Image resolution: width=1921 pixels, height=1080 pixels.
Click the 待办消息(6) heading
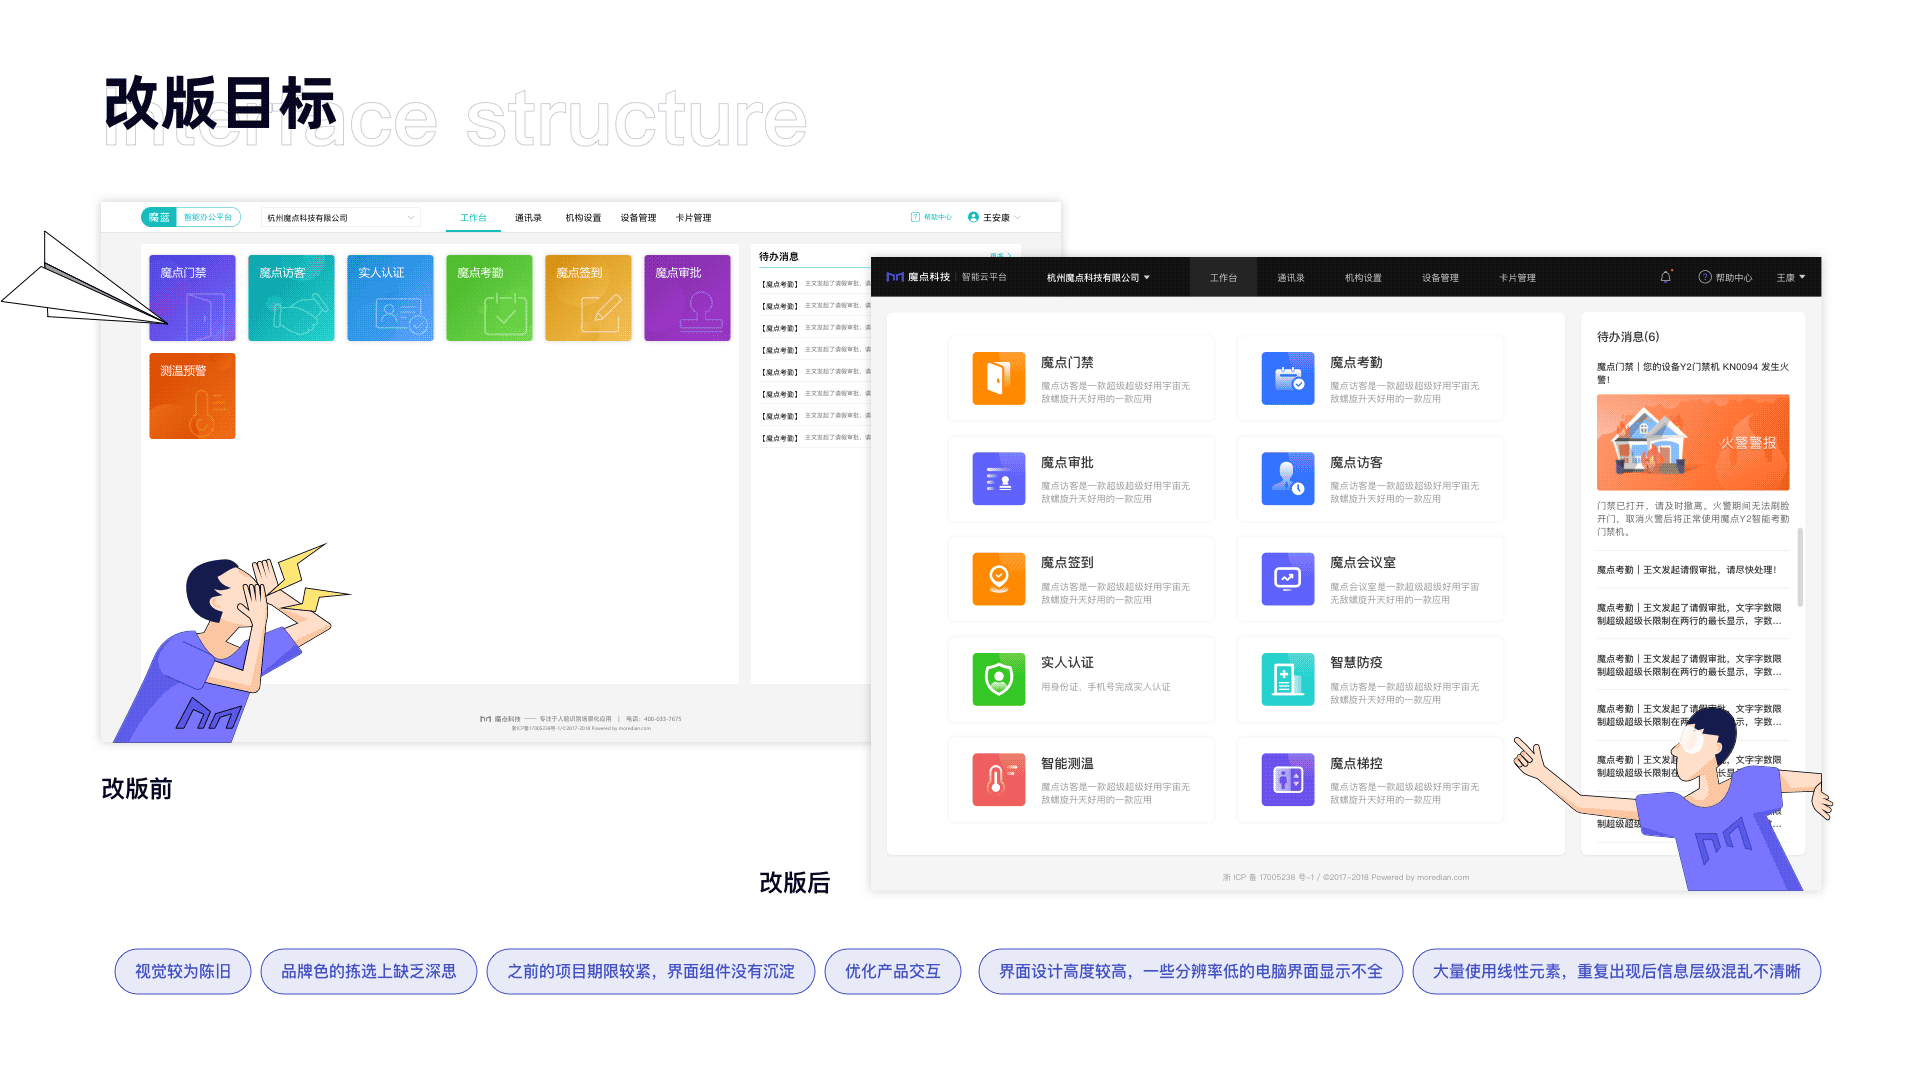pyautogui.click(x=1627, y=337)
